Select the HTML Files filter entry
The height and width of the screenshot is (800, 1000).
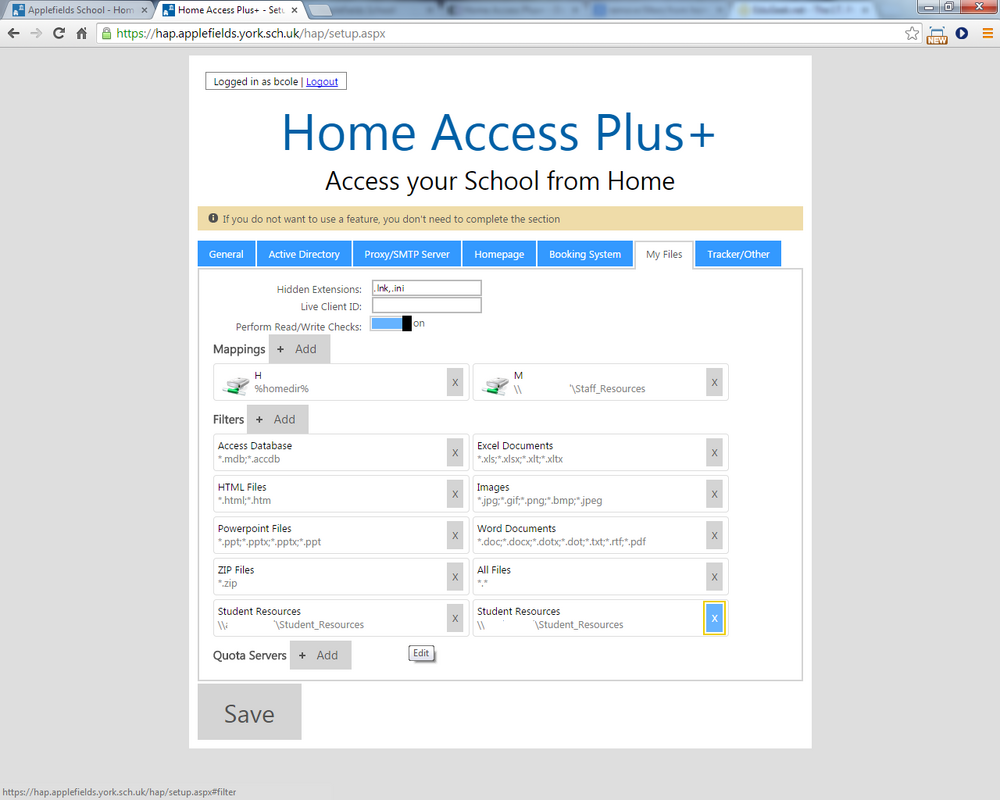pos(341,494)
